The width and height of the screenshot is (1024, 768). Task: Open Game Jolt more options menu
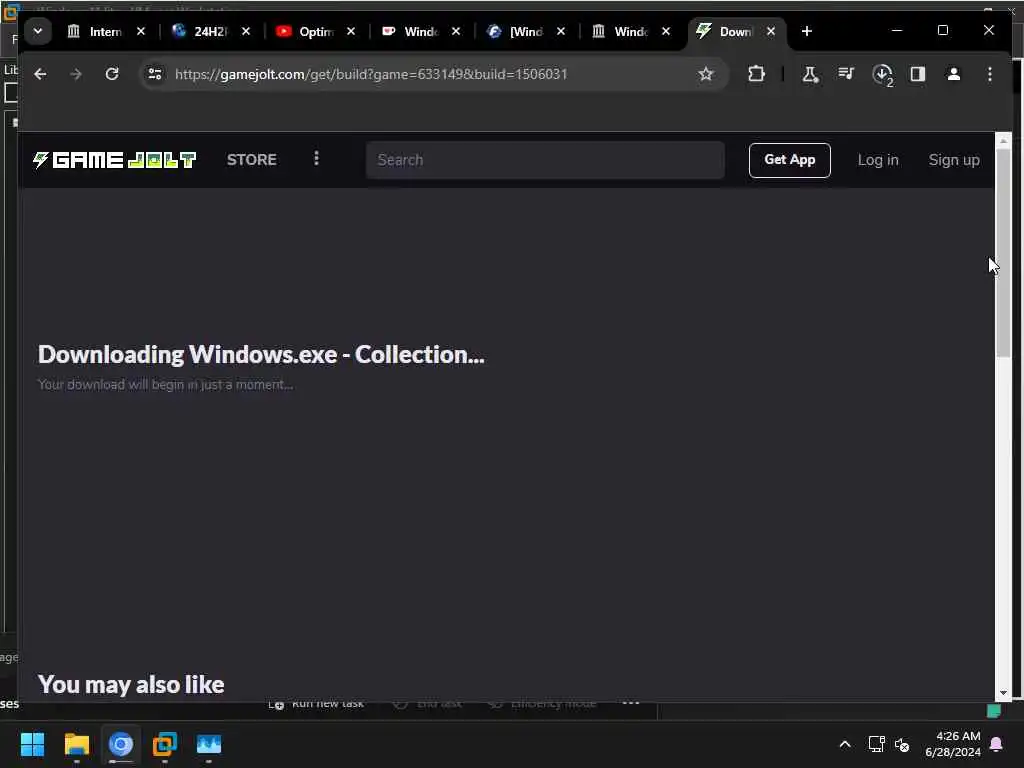[x=316, y=159]
